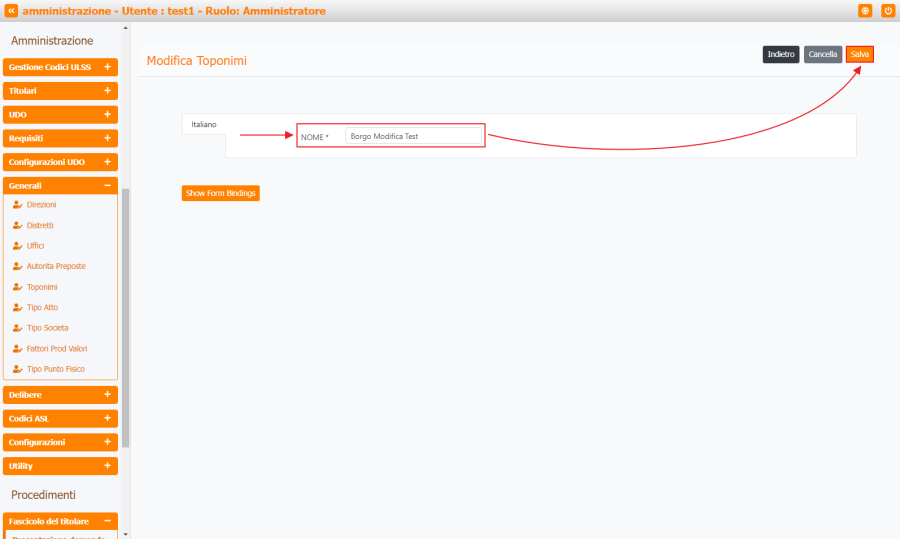
Task: Click the user icon beside Direzioni
Action: coord(17,204)
